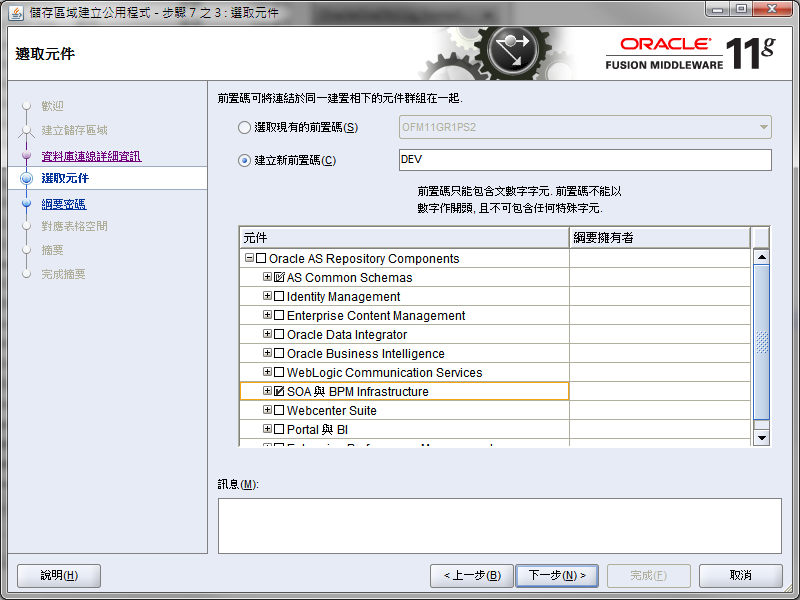Select the Oracle Data Integrator row text
The image size is (800, 600).
[x=347, y=335]
